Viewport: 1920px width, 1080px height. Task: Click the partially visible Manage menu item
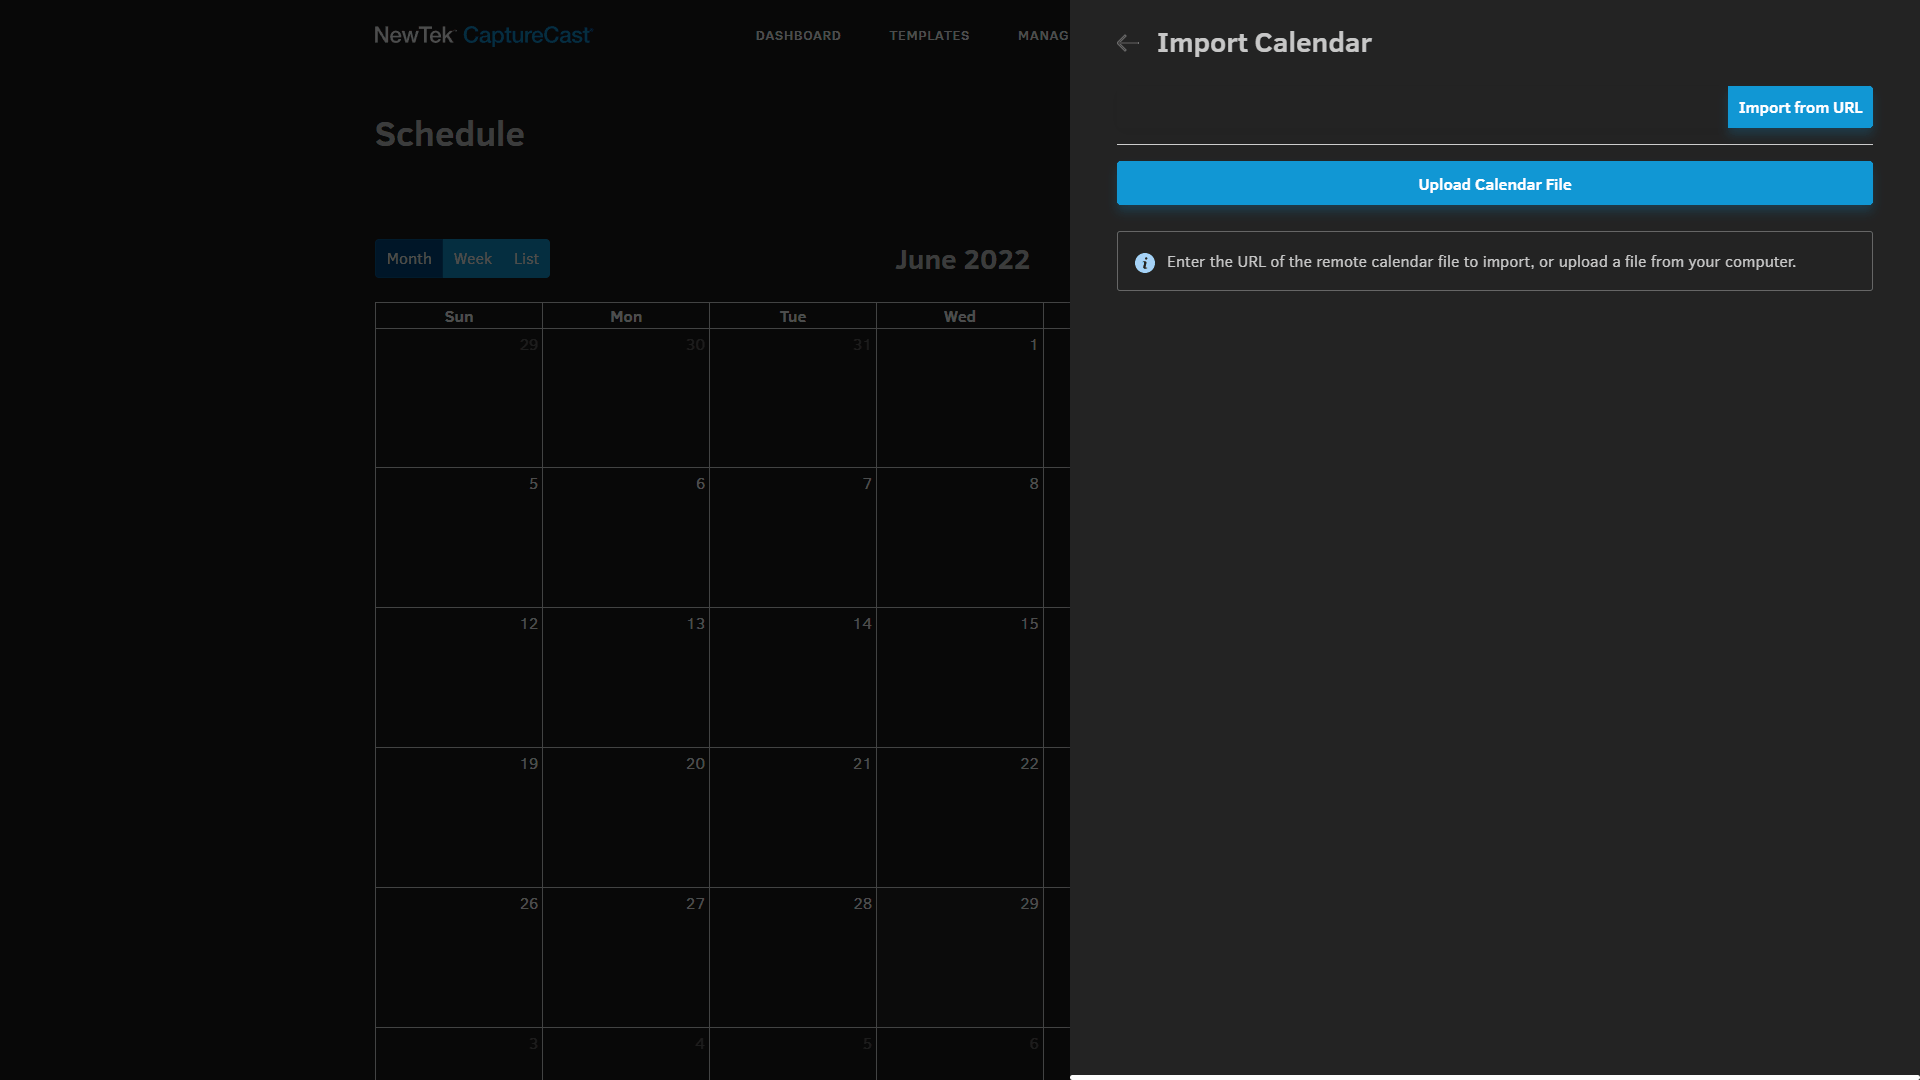1043,36
